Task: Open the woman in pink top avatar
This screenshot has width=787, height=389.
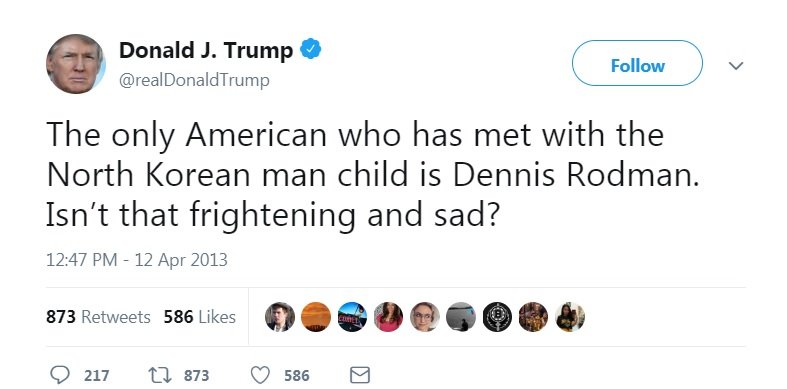Action: pyautogui.click(x=388, y=317)
